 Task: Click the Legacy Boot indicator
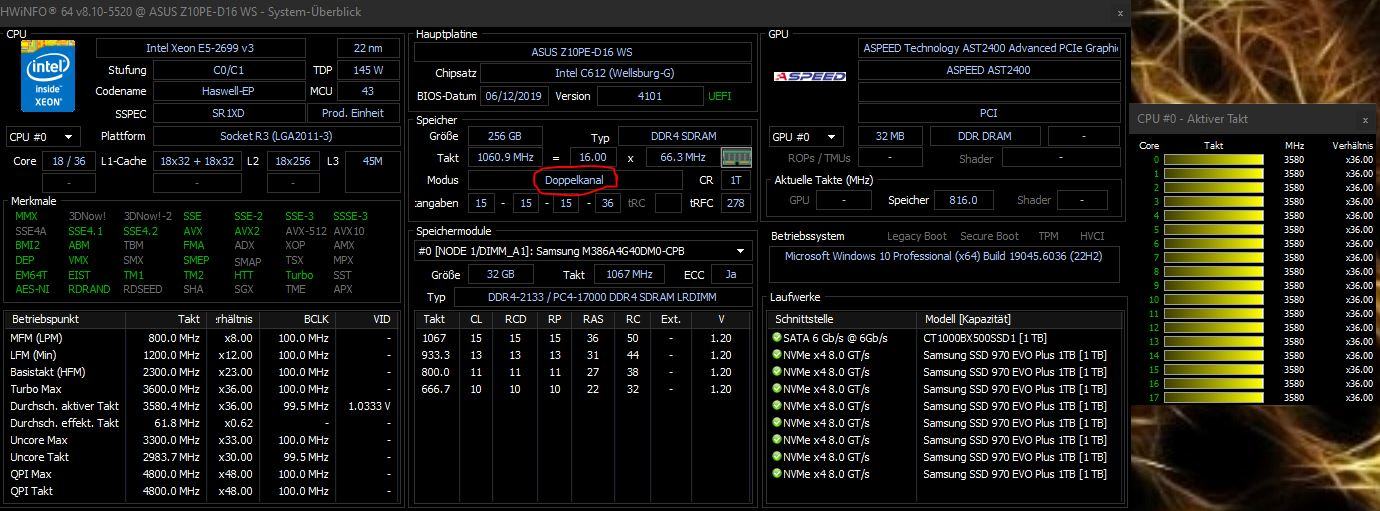917,236
